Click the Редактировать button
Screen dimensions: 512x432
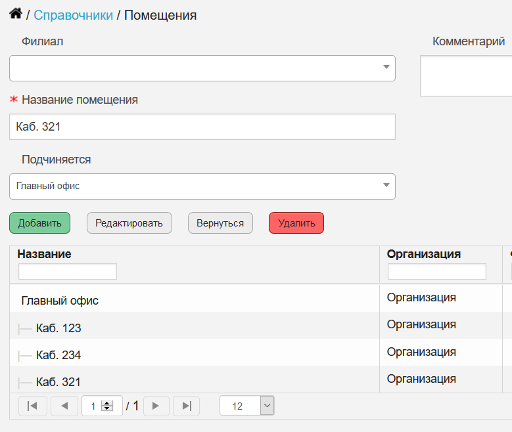click(x=129, y=223)
